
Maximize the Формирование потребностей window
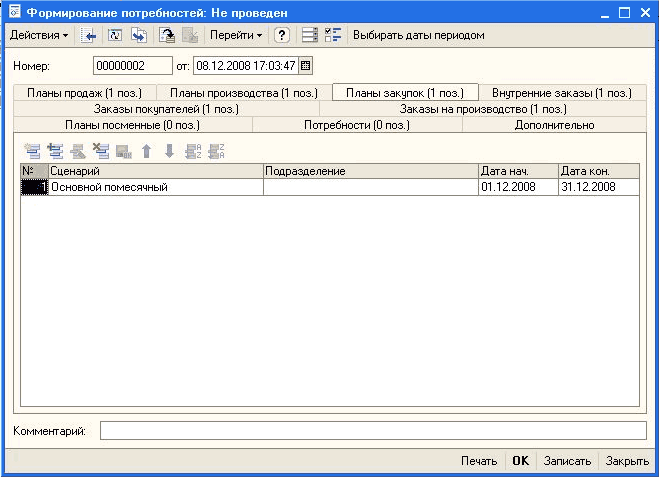pyautogui.click(x=625, y=13)
